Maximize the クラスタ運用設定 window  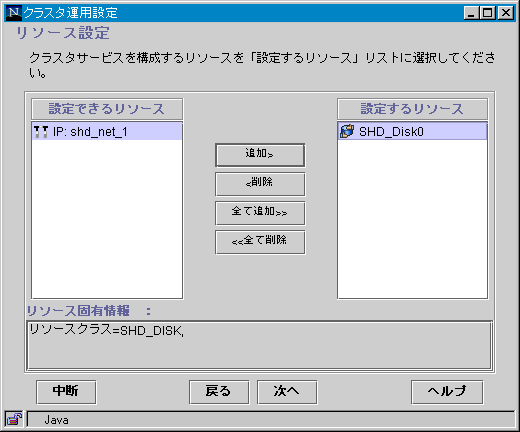coord(487,13)
